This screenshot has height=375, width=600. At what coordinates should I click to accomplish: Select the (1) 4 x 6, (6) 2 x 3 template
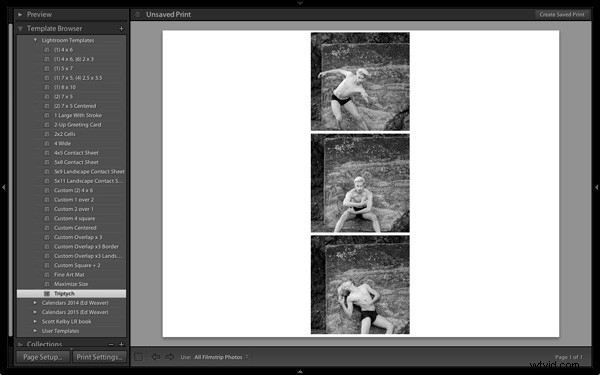click(x=71, y=59)
